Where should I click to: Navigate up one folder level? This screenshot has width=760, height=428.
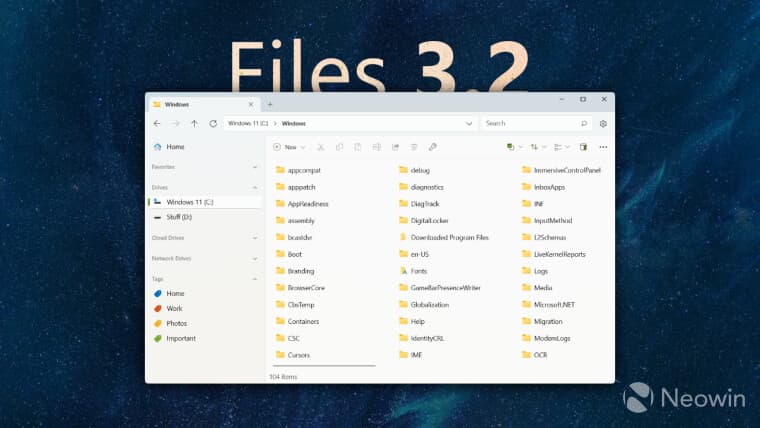click(194, 124)
